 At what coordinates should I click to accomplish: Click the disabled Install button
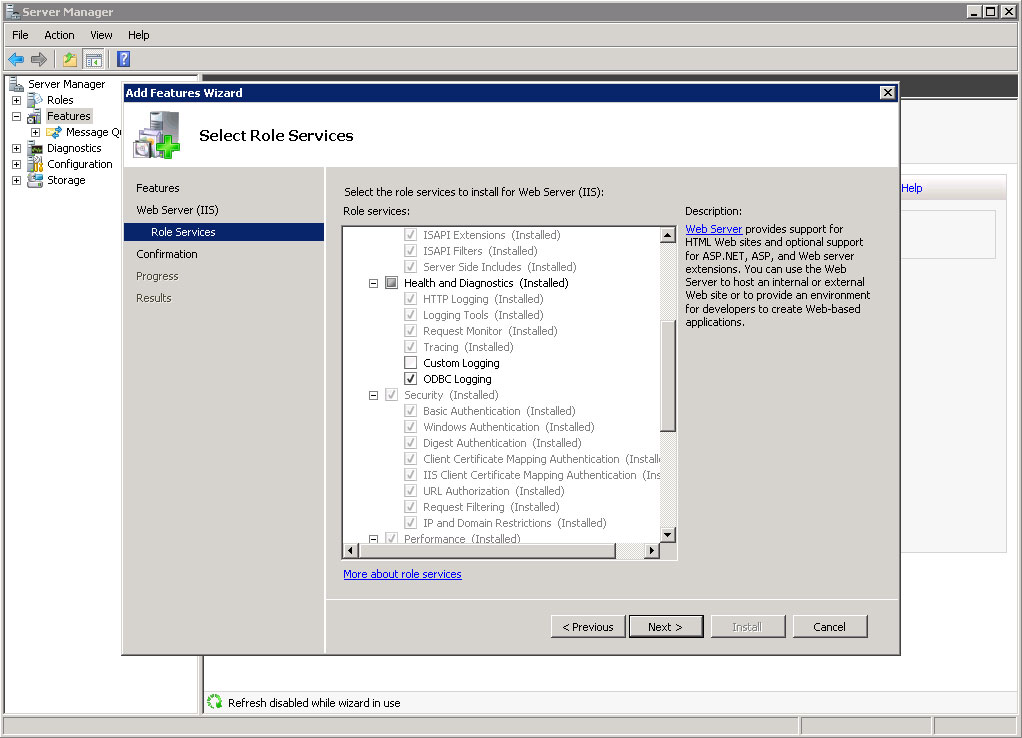[748, 627]
